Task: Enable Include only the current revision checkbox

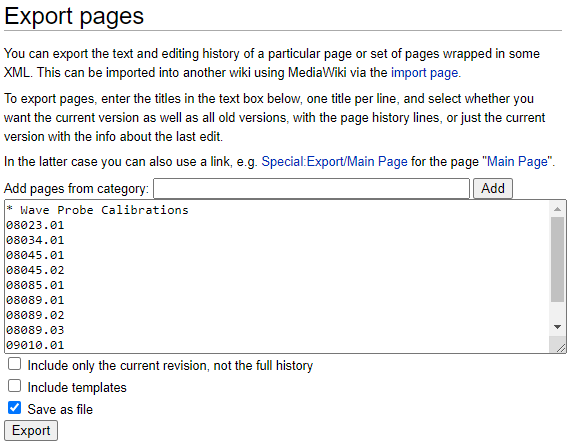Action: pyautogui.click(x=15, y=364)
